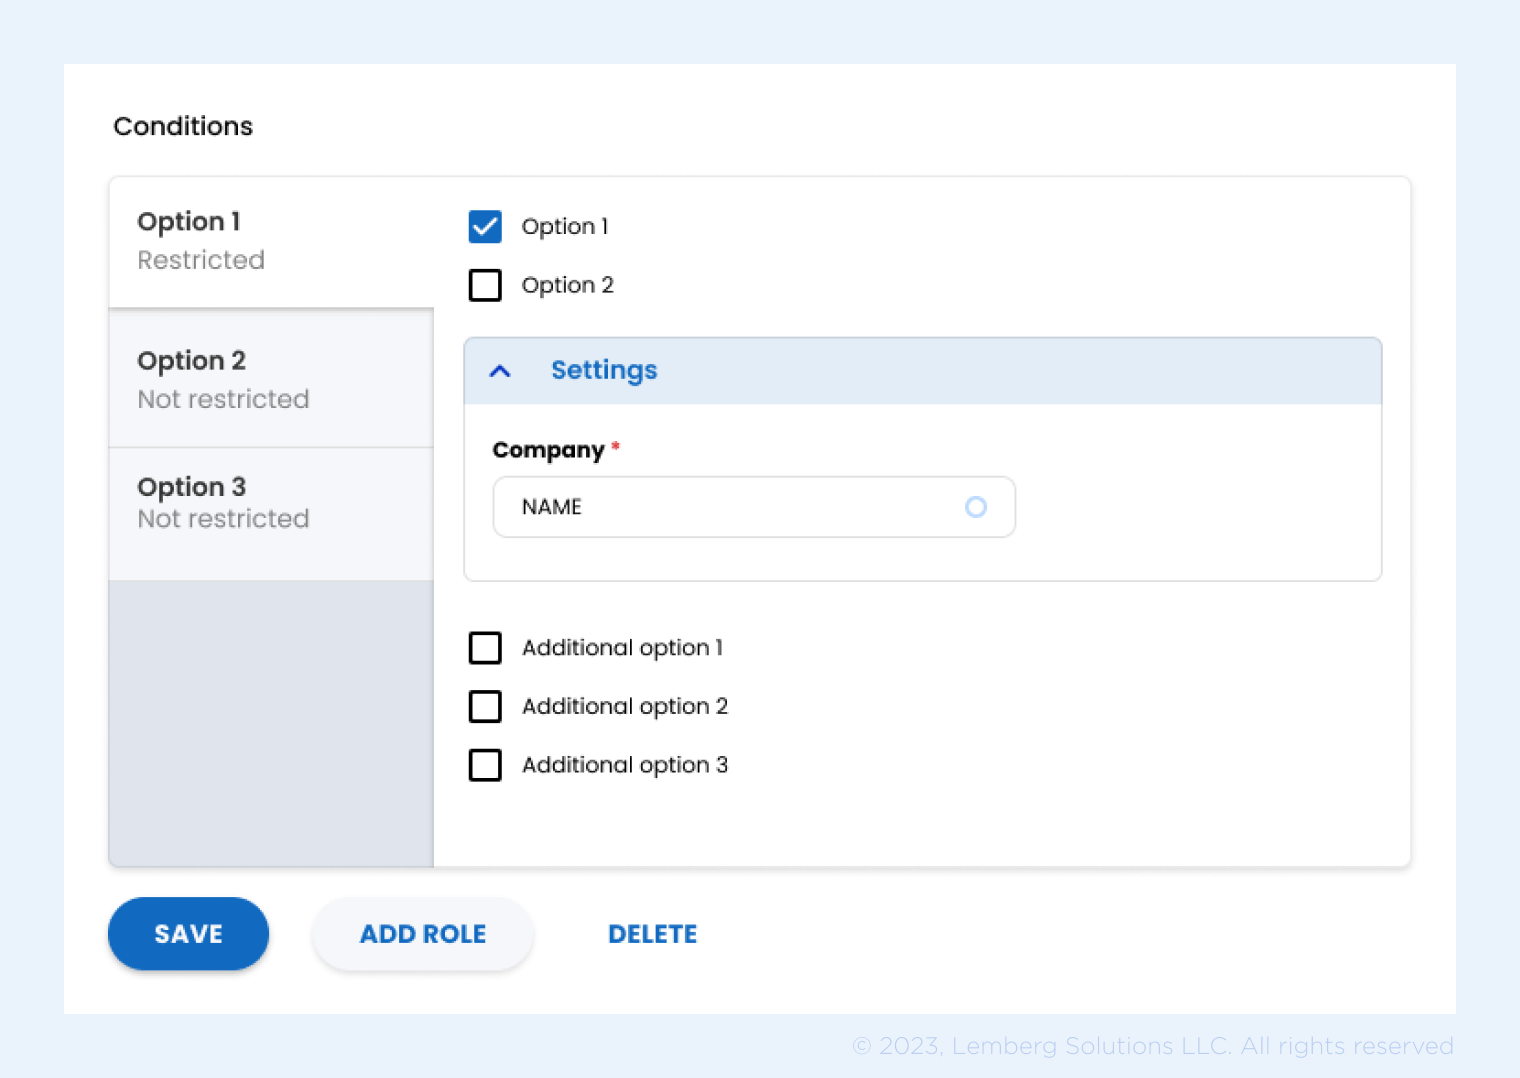Viewport: 1520px width, 1078px height.
Task: Uncheck the Option 1 checkbox
Action: [485, 226]
